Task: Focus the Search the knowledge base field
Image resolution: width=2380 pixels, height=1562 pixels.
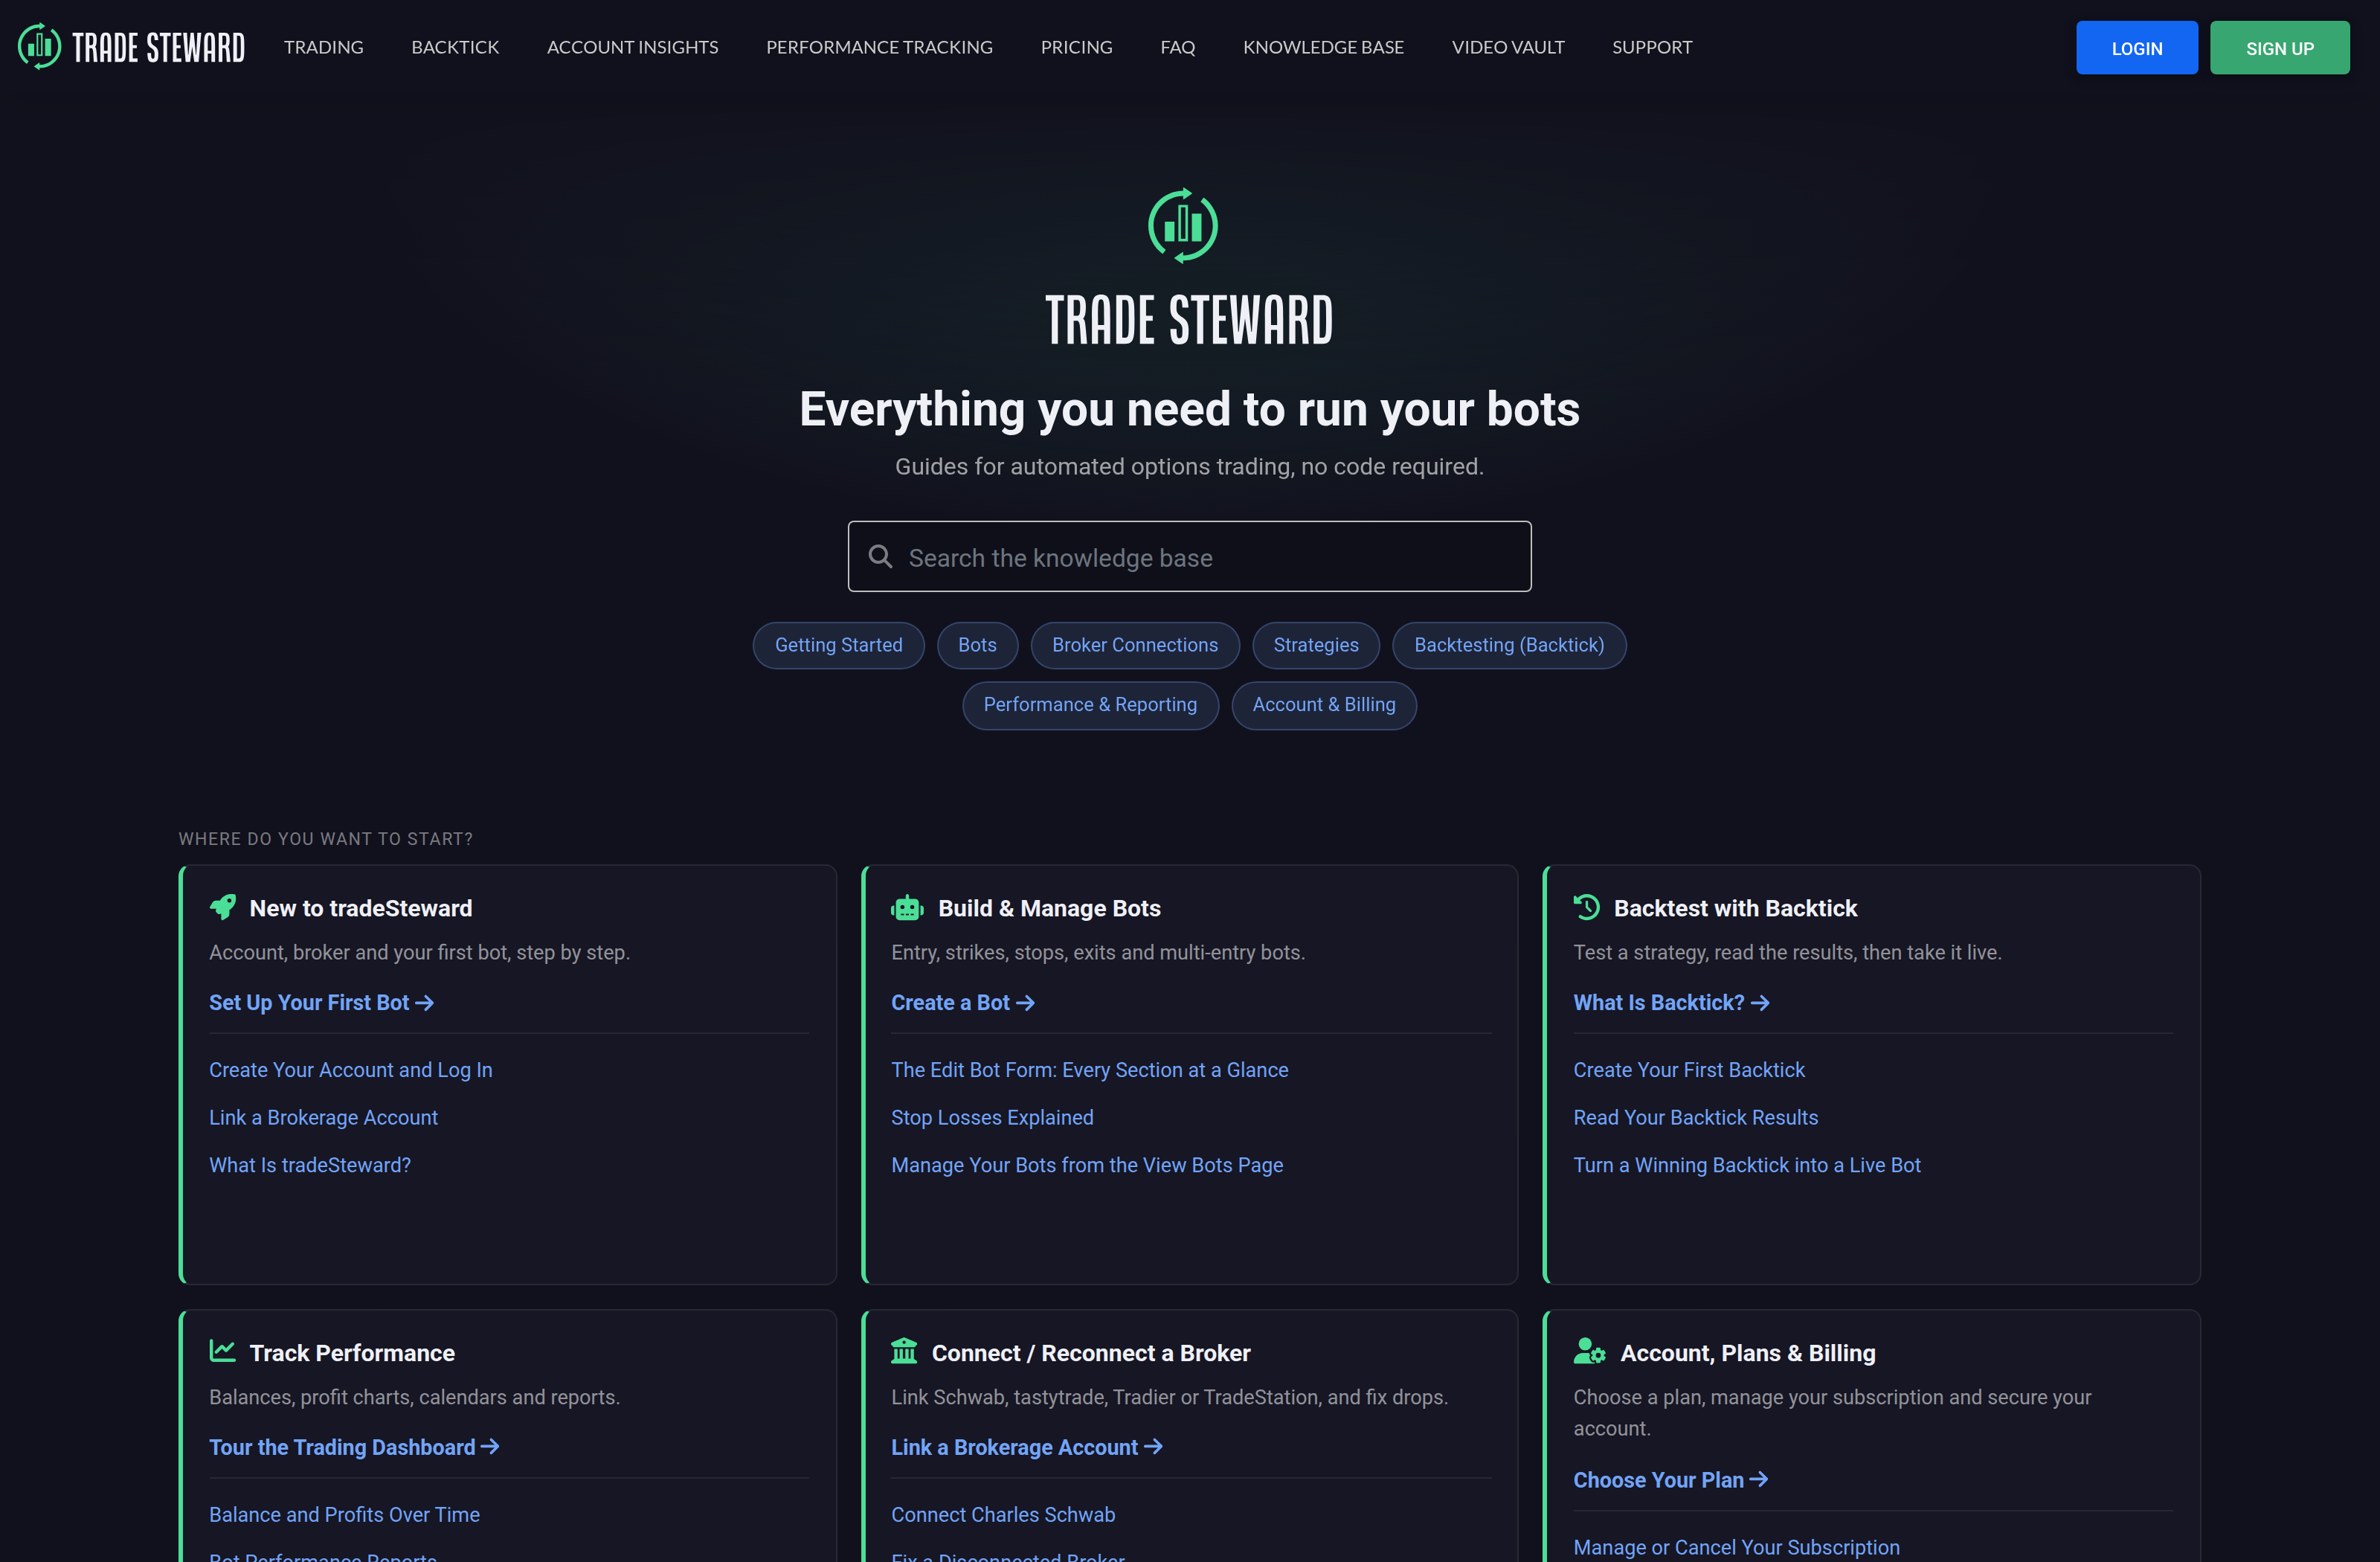Action: coord(1189,556)
